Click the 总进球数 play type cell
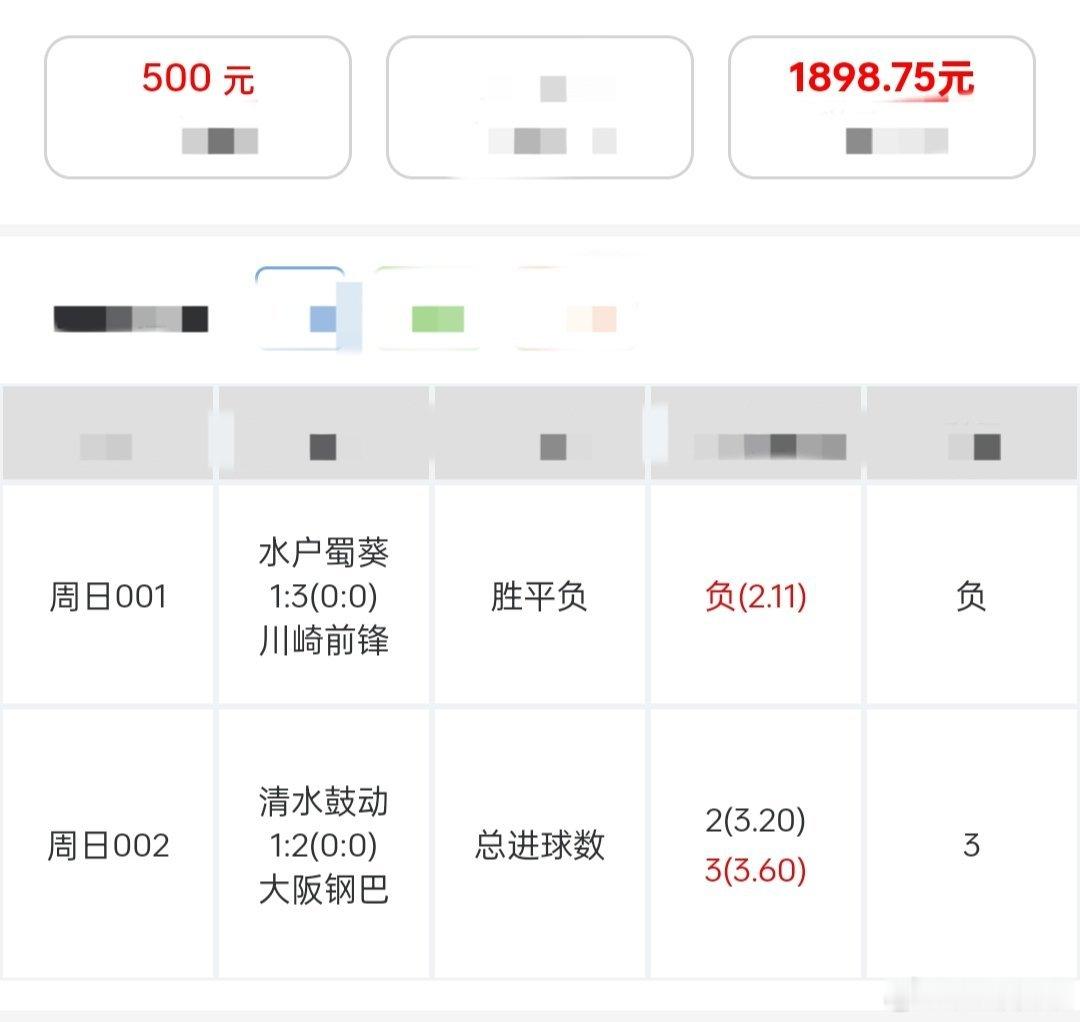The image size is (1080, 1022). point(539,845)
